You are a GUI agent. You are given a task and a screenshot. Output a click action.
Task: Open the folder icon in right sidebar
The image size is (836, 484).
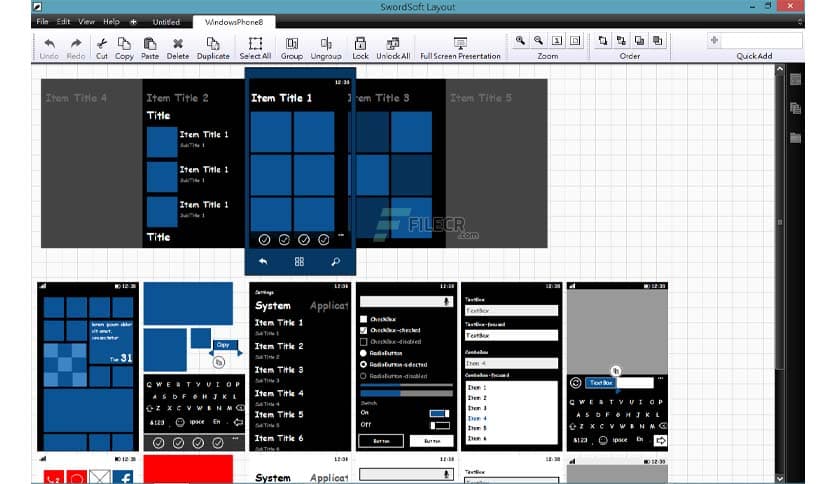click(795, 138)
